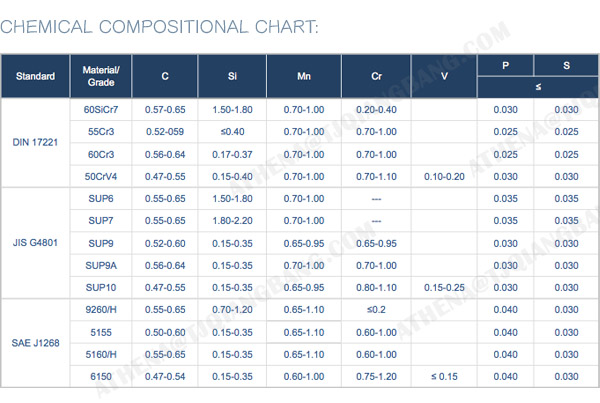Select the V column header

(444, 75)
